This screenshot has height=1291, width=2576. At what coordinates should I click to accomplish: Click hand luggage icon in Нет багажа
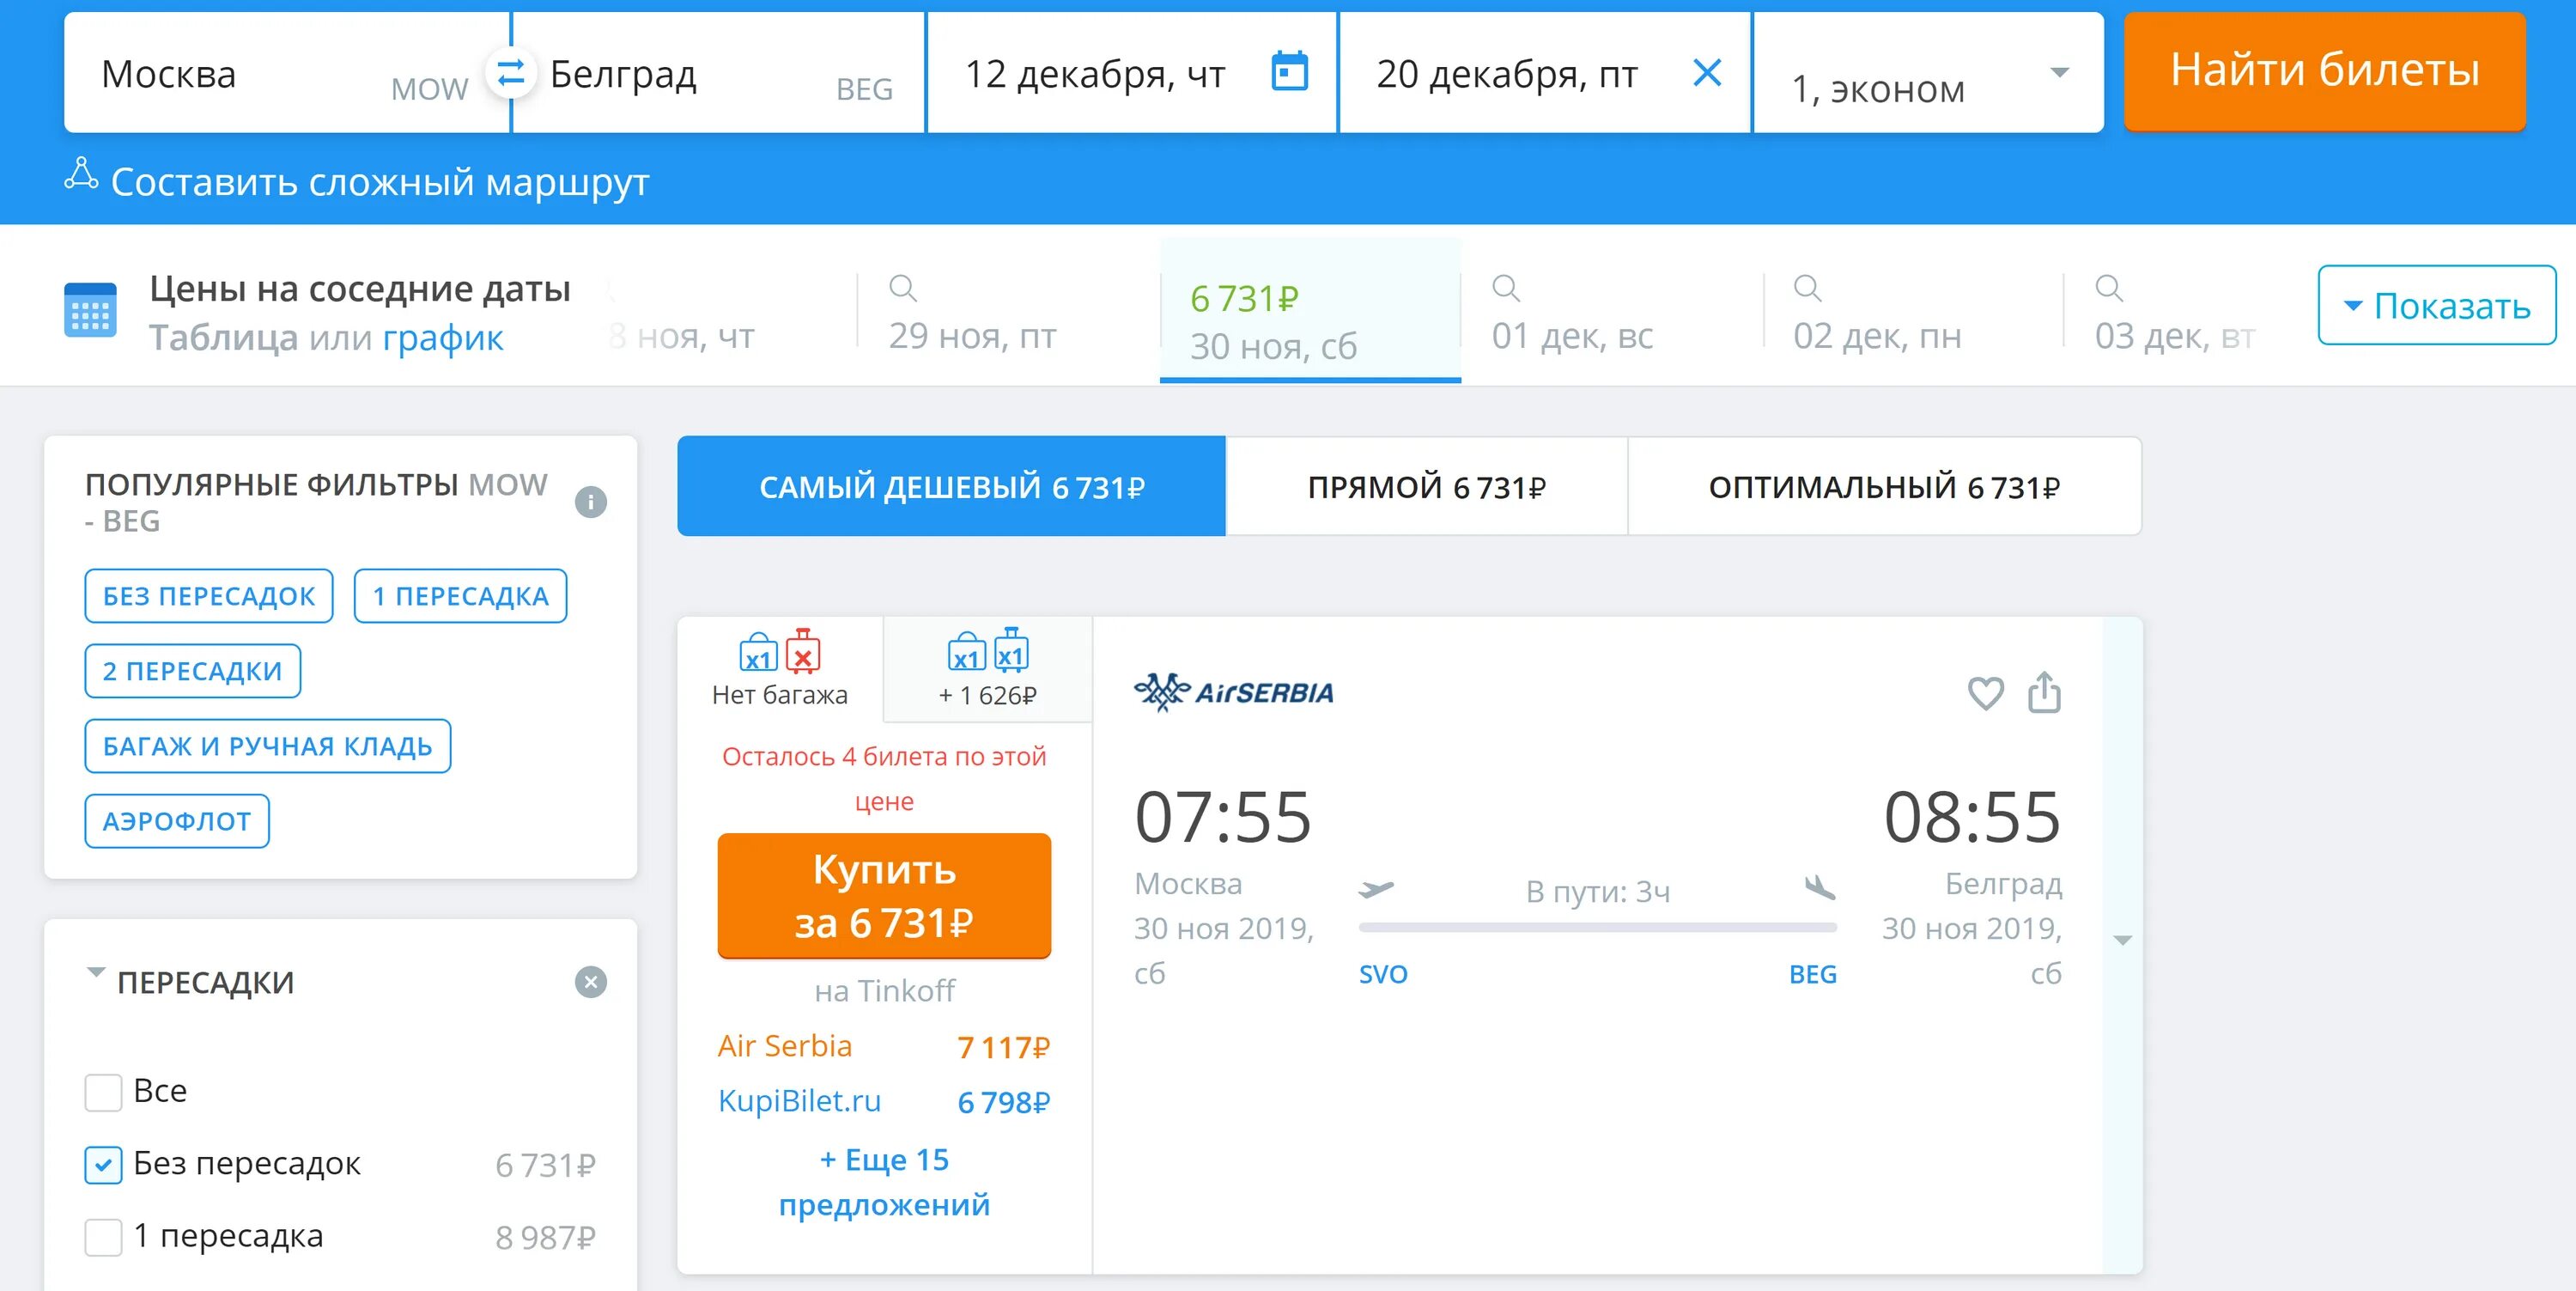[x=758, y=653]
